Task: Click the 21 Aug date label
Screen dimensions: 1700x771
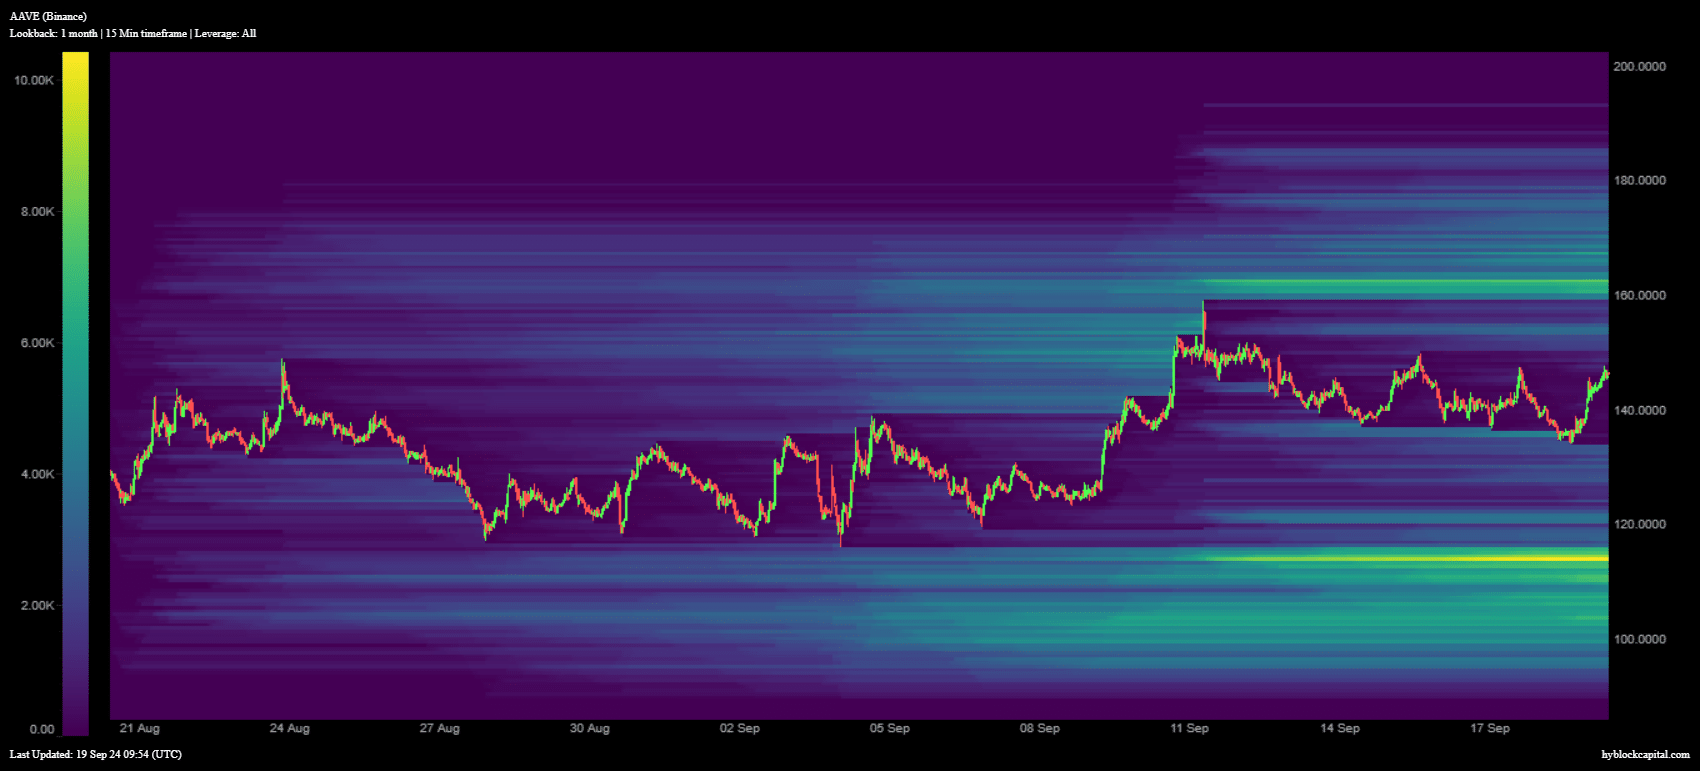Action: [x=139, y=728]
